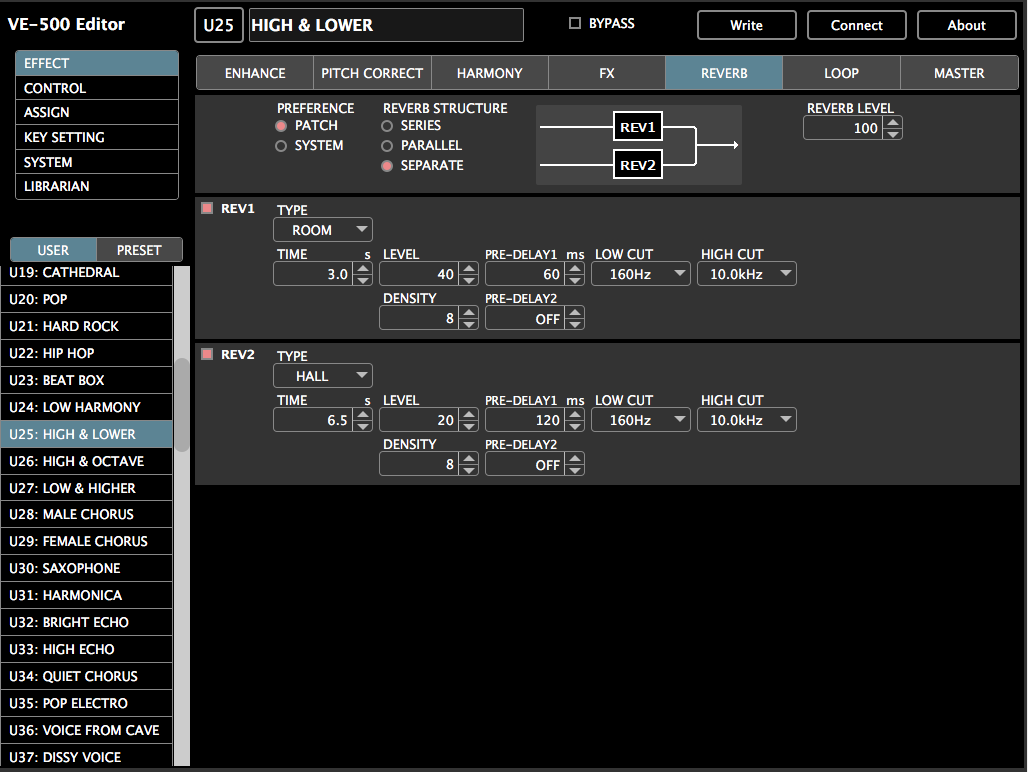This screenshot has height=772, width=1028.
Task: Select patch U21: HARD ROCK
Action: [x=87, y=326]
